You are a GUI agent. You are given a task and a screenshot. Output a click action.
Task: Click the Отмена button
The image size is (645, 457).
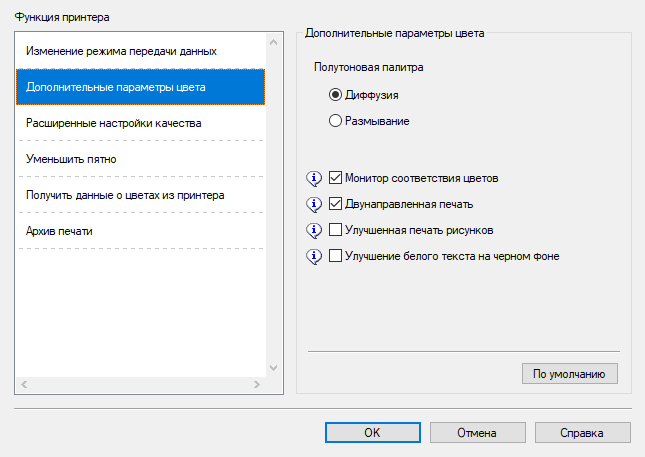tap(477, 433)
